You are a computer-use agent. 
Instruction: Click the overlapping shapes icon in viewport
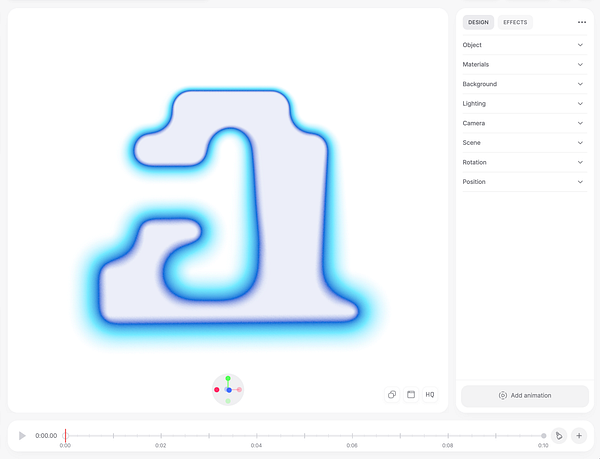tap(392, 394)
